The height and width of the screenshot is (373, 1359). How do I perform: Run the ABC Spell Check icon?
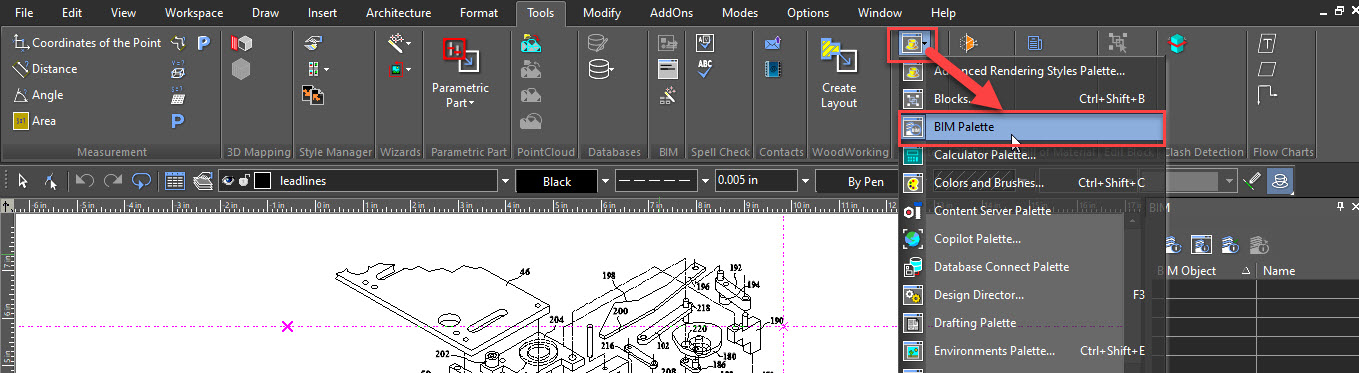[706, 69]
